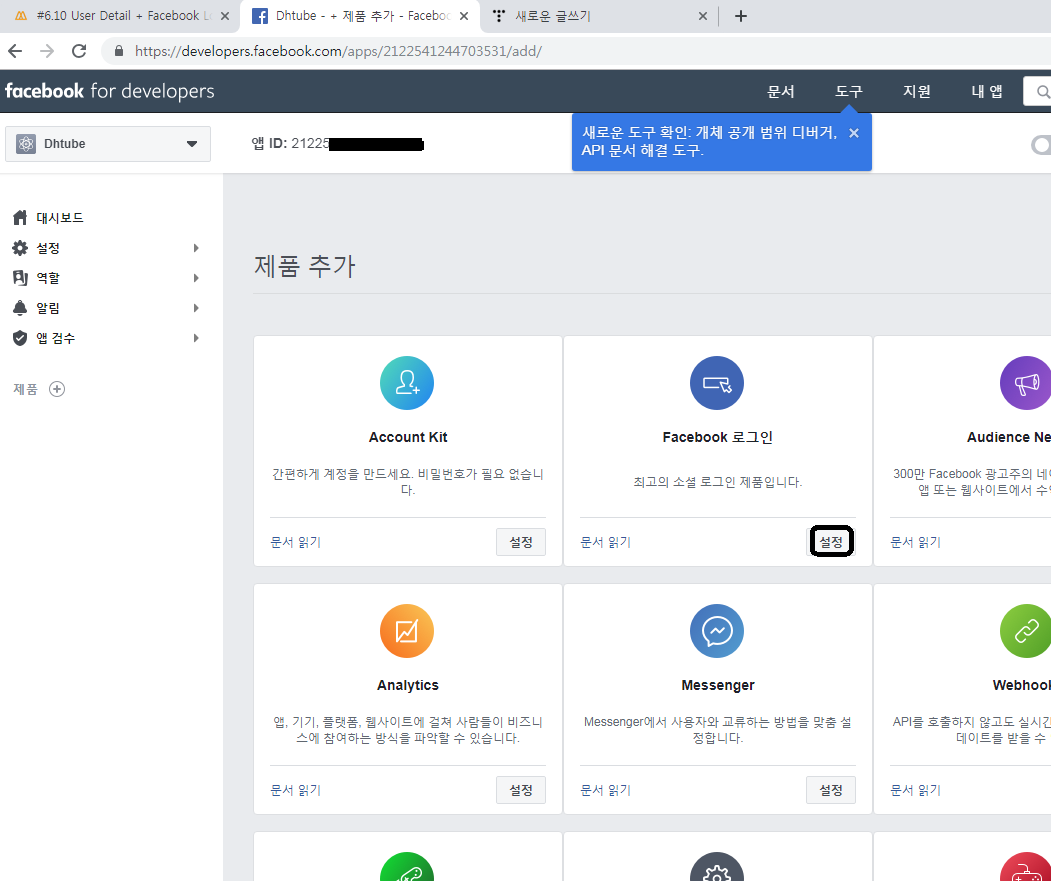This screenshot has width=1051, height=881.
Task: Open the Dhtube app selector dropdown
Action: [108, 143]
